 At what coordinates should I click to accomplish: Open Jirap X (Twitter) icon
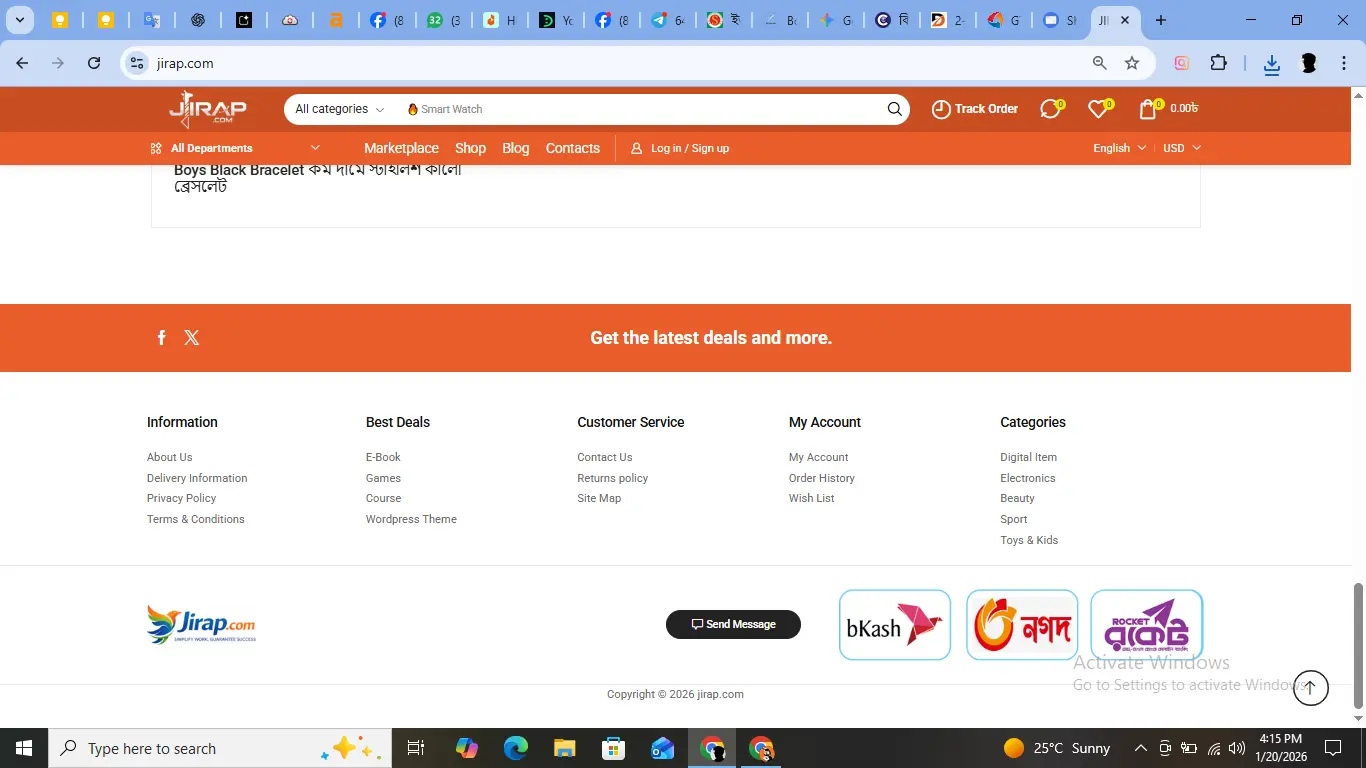coord(192,338)
